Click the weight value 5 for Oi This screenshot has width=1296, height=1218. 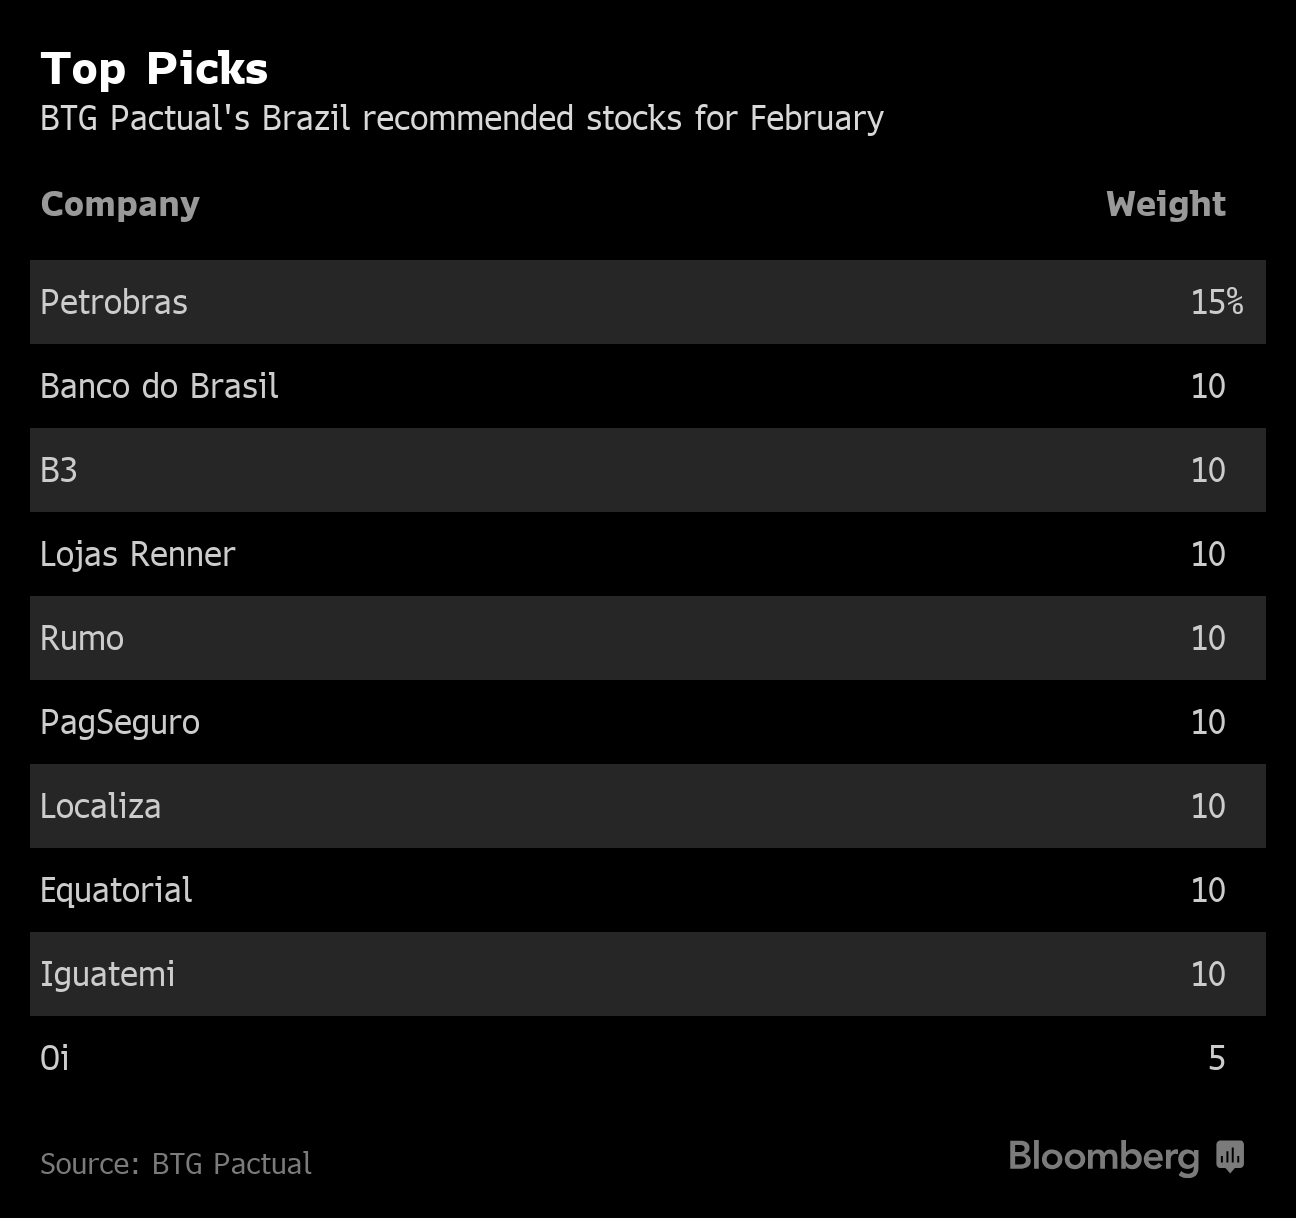coord(1216,1058)
